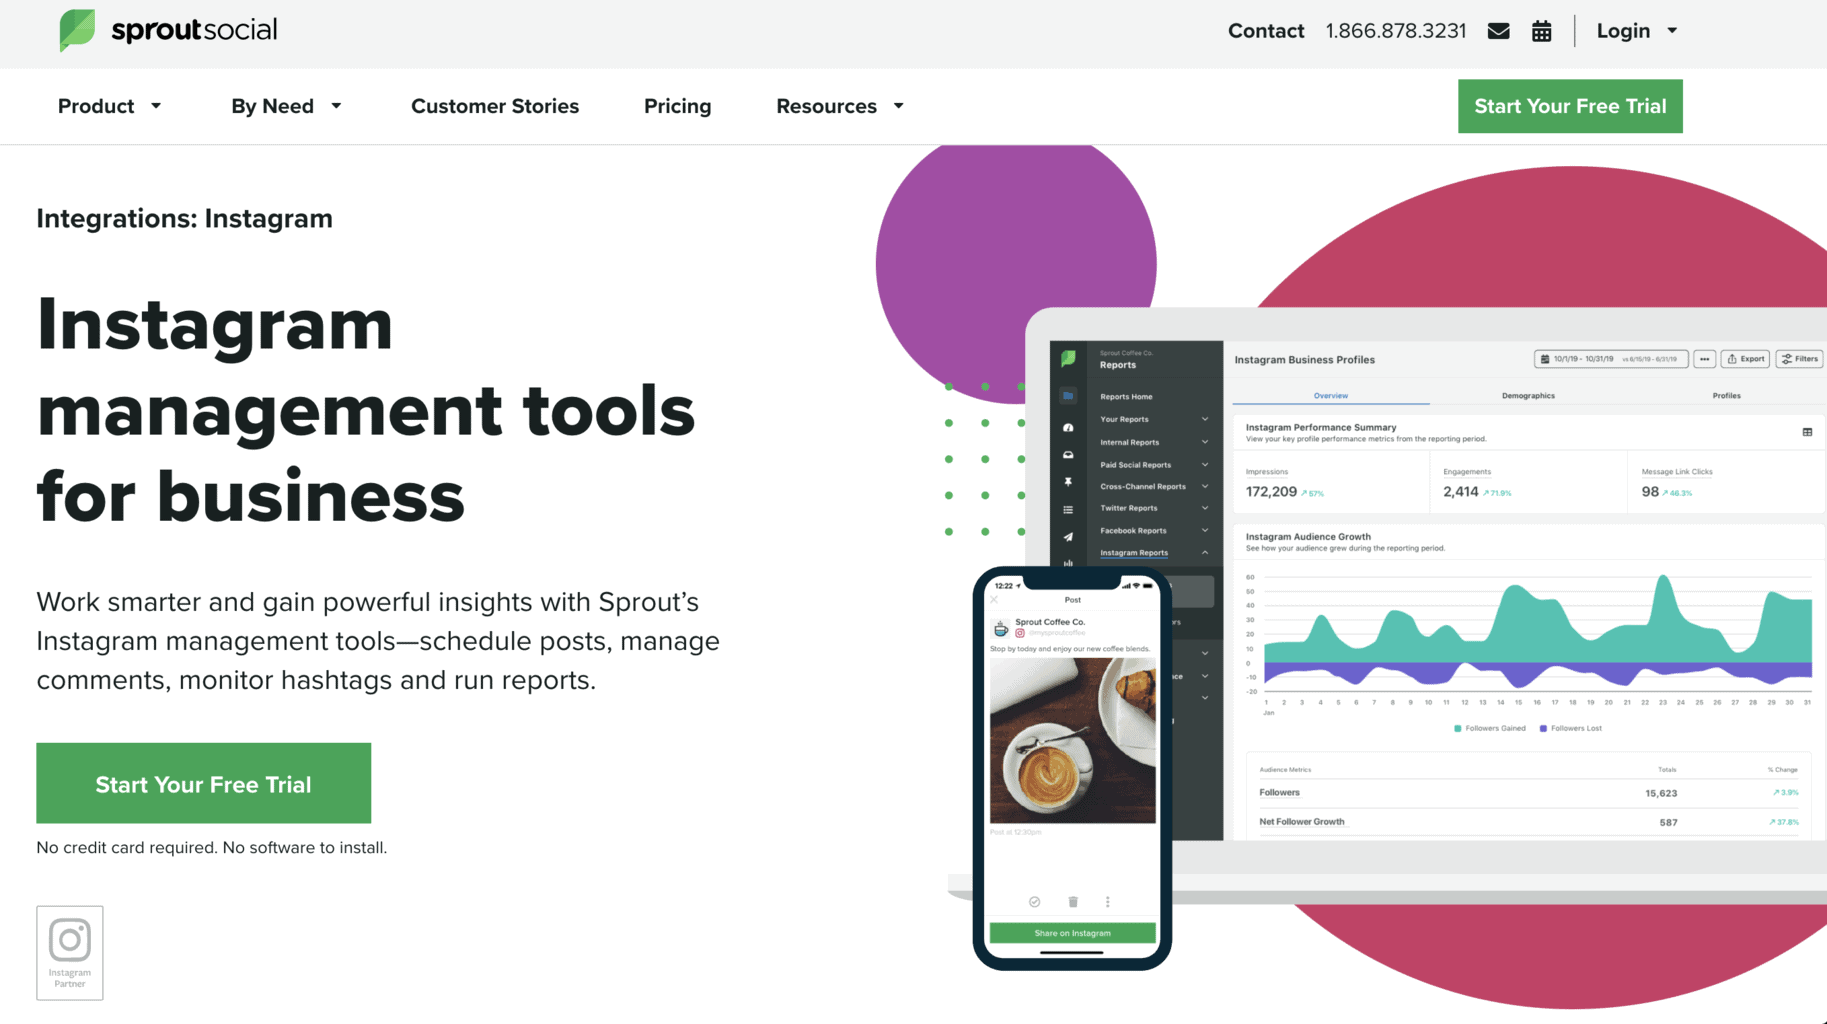Image resolution: width=1827 pixels, height=1024 pixels.
Task: Select the folder icon in dashboard sidebar
Action: [x=1068, y=396]
